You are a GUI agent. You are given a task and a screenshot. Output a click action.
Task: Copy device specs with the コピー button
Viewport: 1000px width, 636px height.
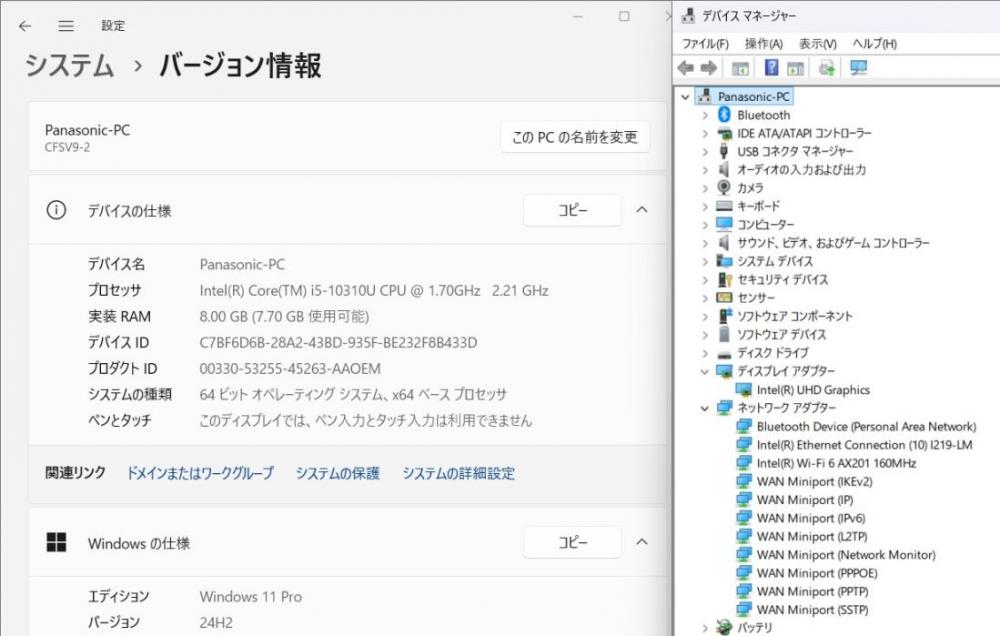point(572,210)
